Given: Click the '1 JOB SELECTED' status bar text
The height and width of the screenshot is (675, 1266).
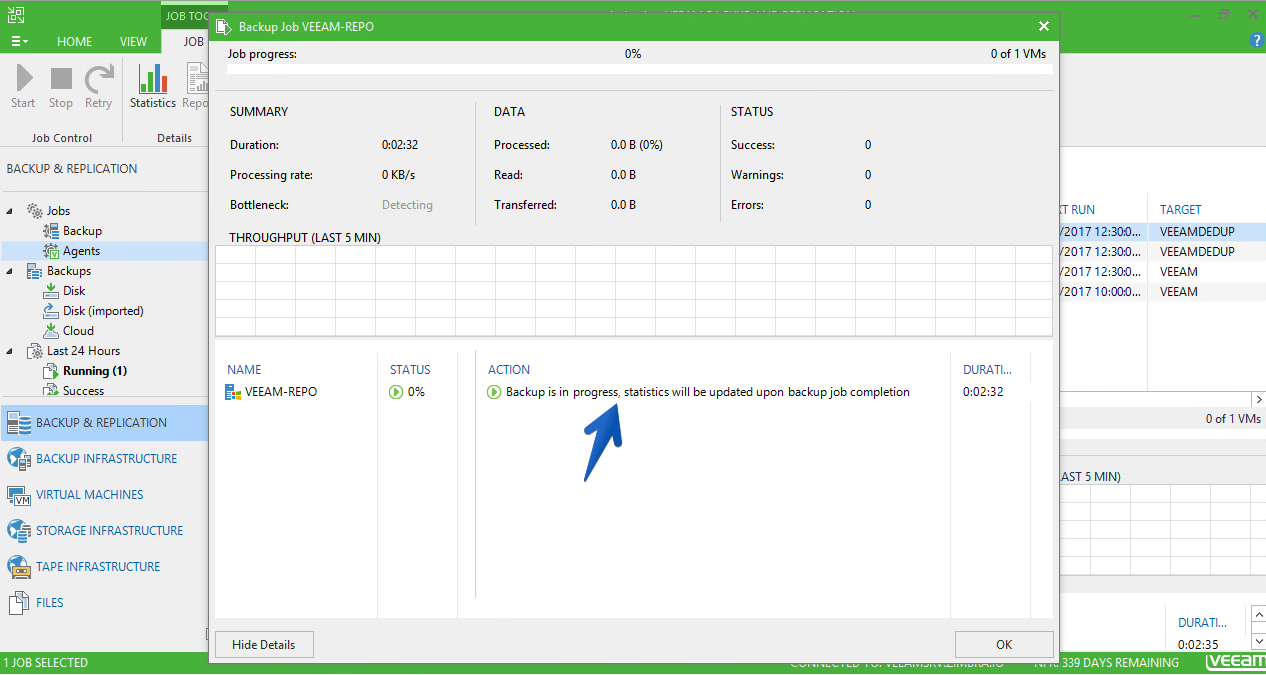Looking at the screenshot, I should pyautogui.click(x=46, y=663).
